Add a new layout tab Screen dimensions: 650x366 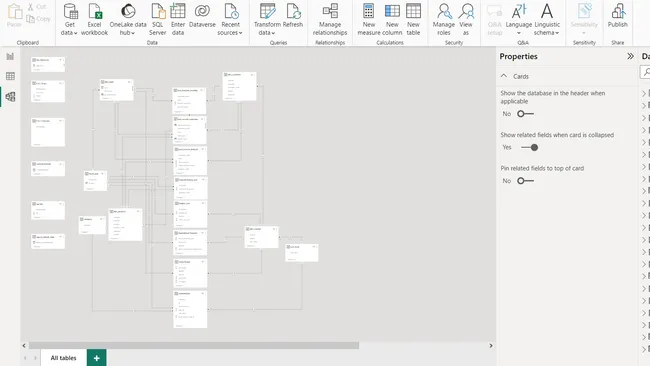click(x=97, y=358)
